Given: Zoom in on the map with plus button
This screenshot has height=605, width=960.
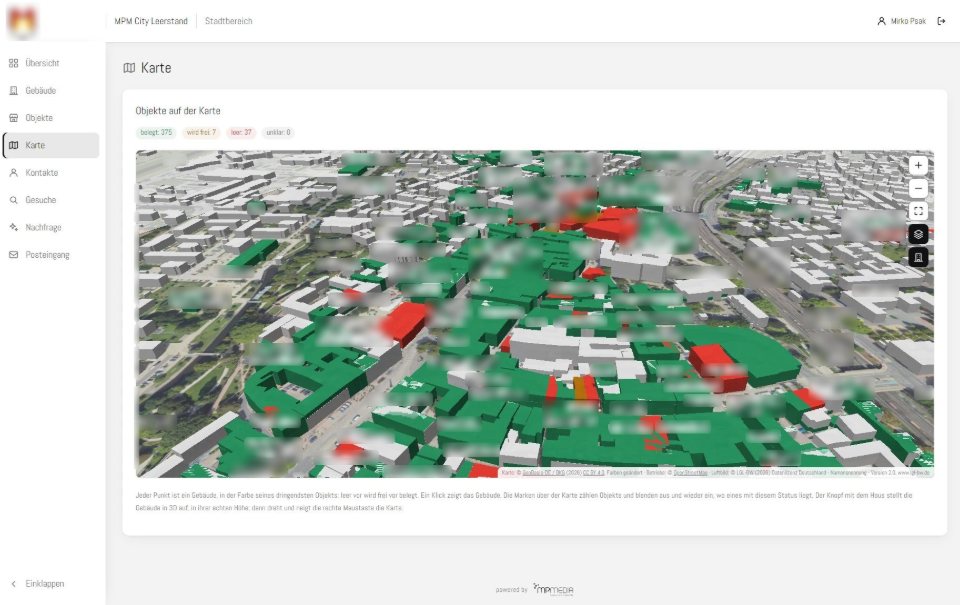Looking at the screenshot, I should (918, 165).
